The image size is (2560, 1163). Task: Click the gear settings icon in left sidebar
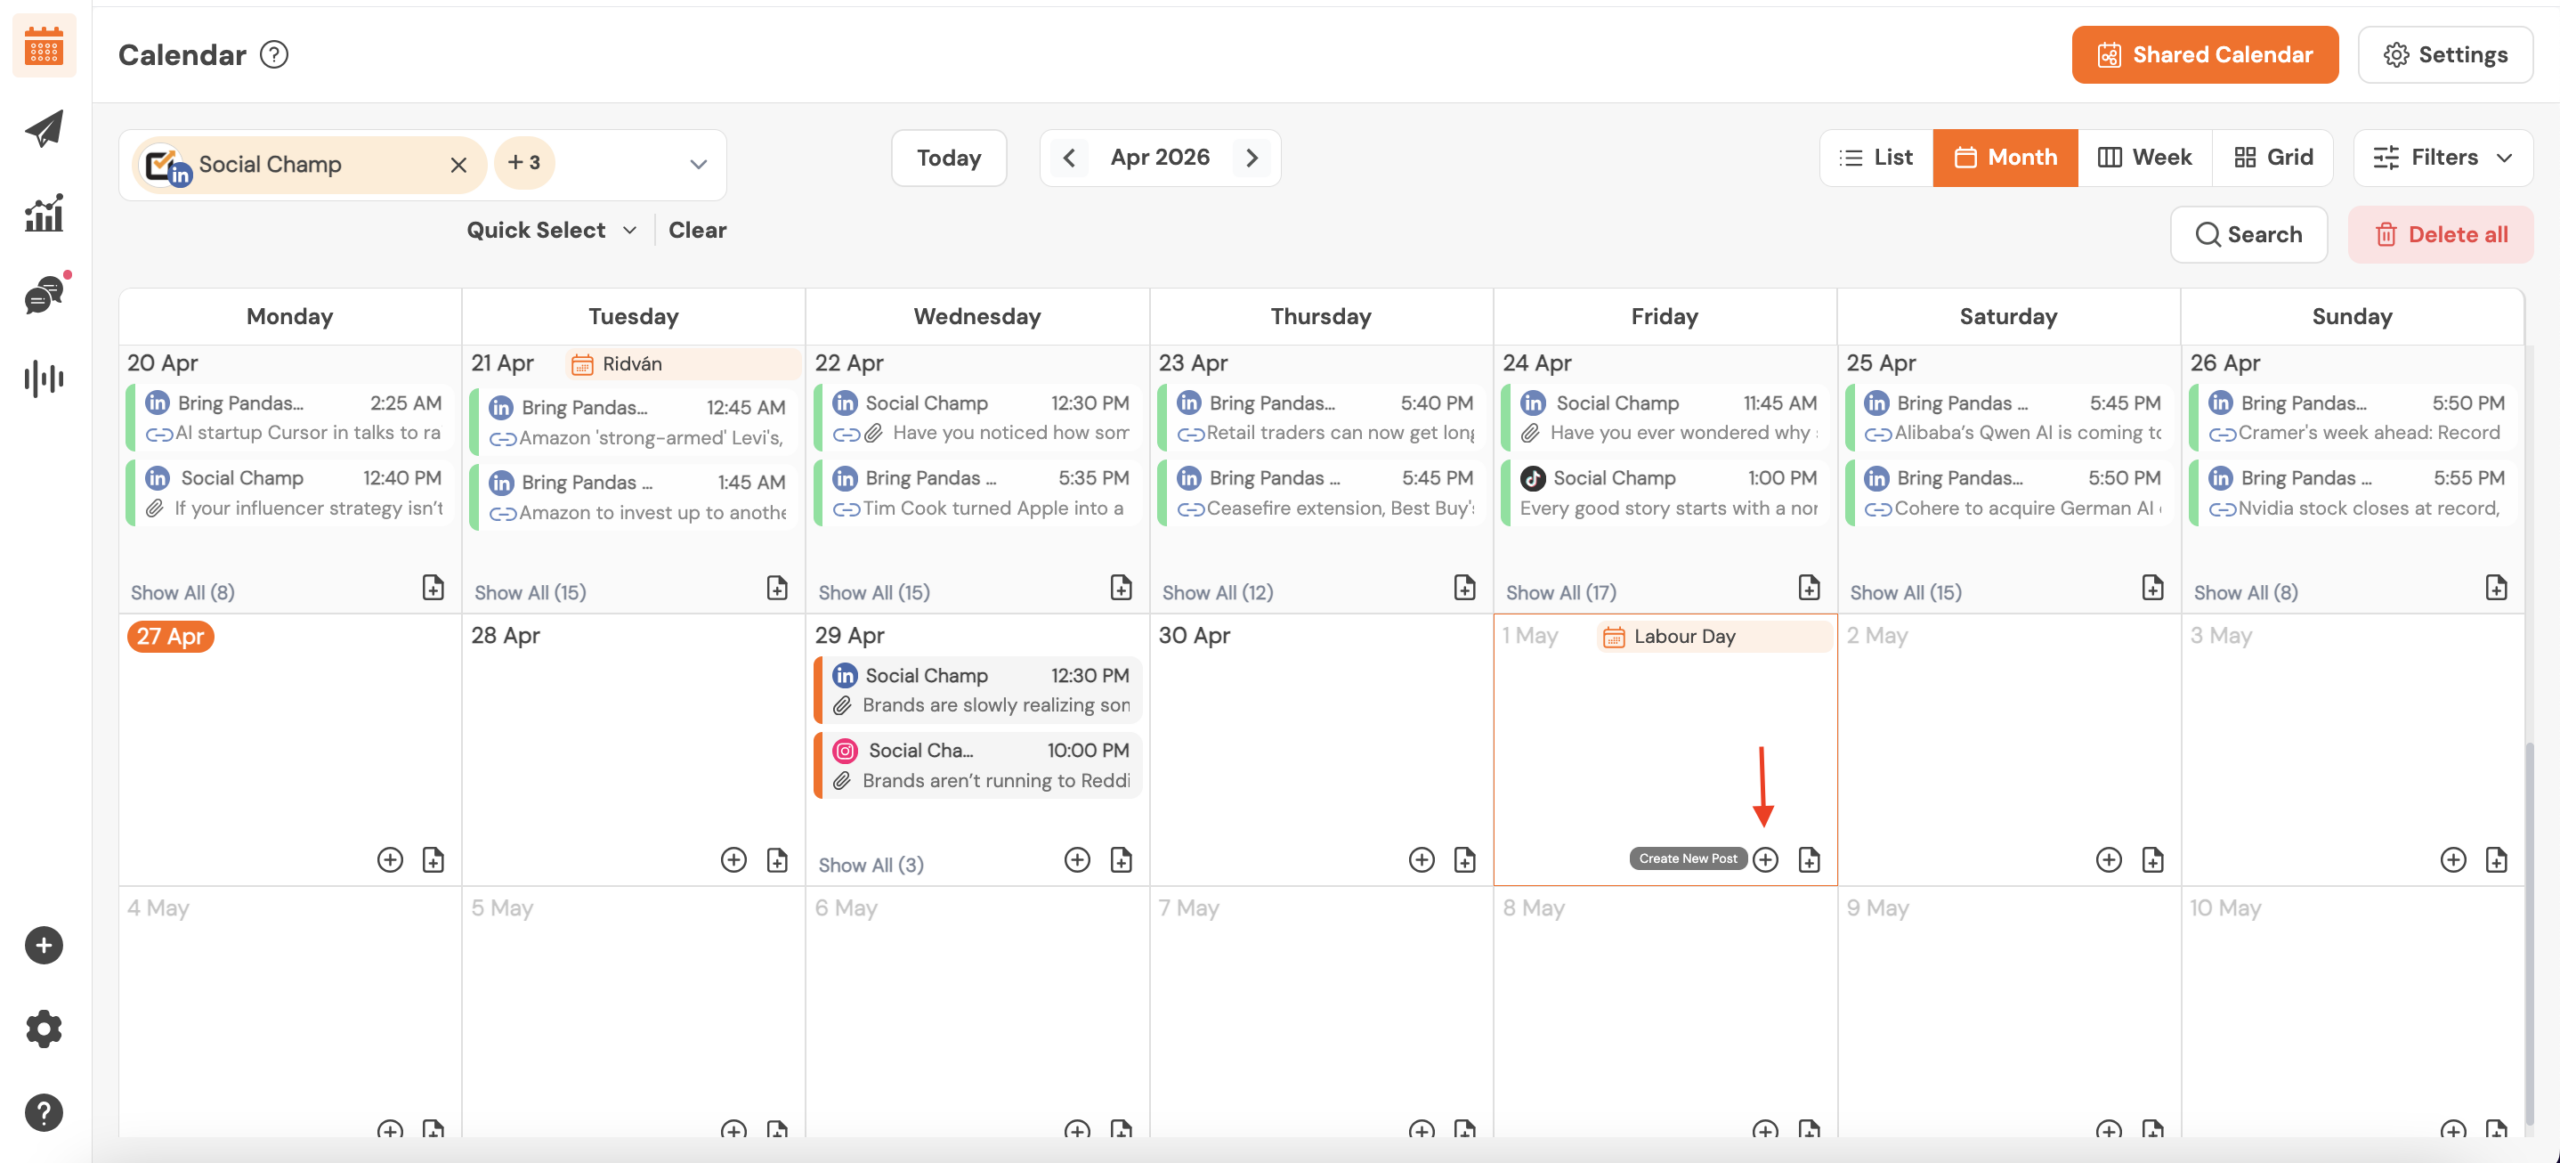pos(44,1028)
